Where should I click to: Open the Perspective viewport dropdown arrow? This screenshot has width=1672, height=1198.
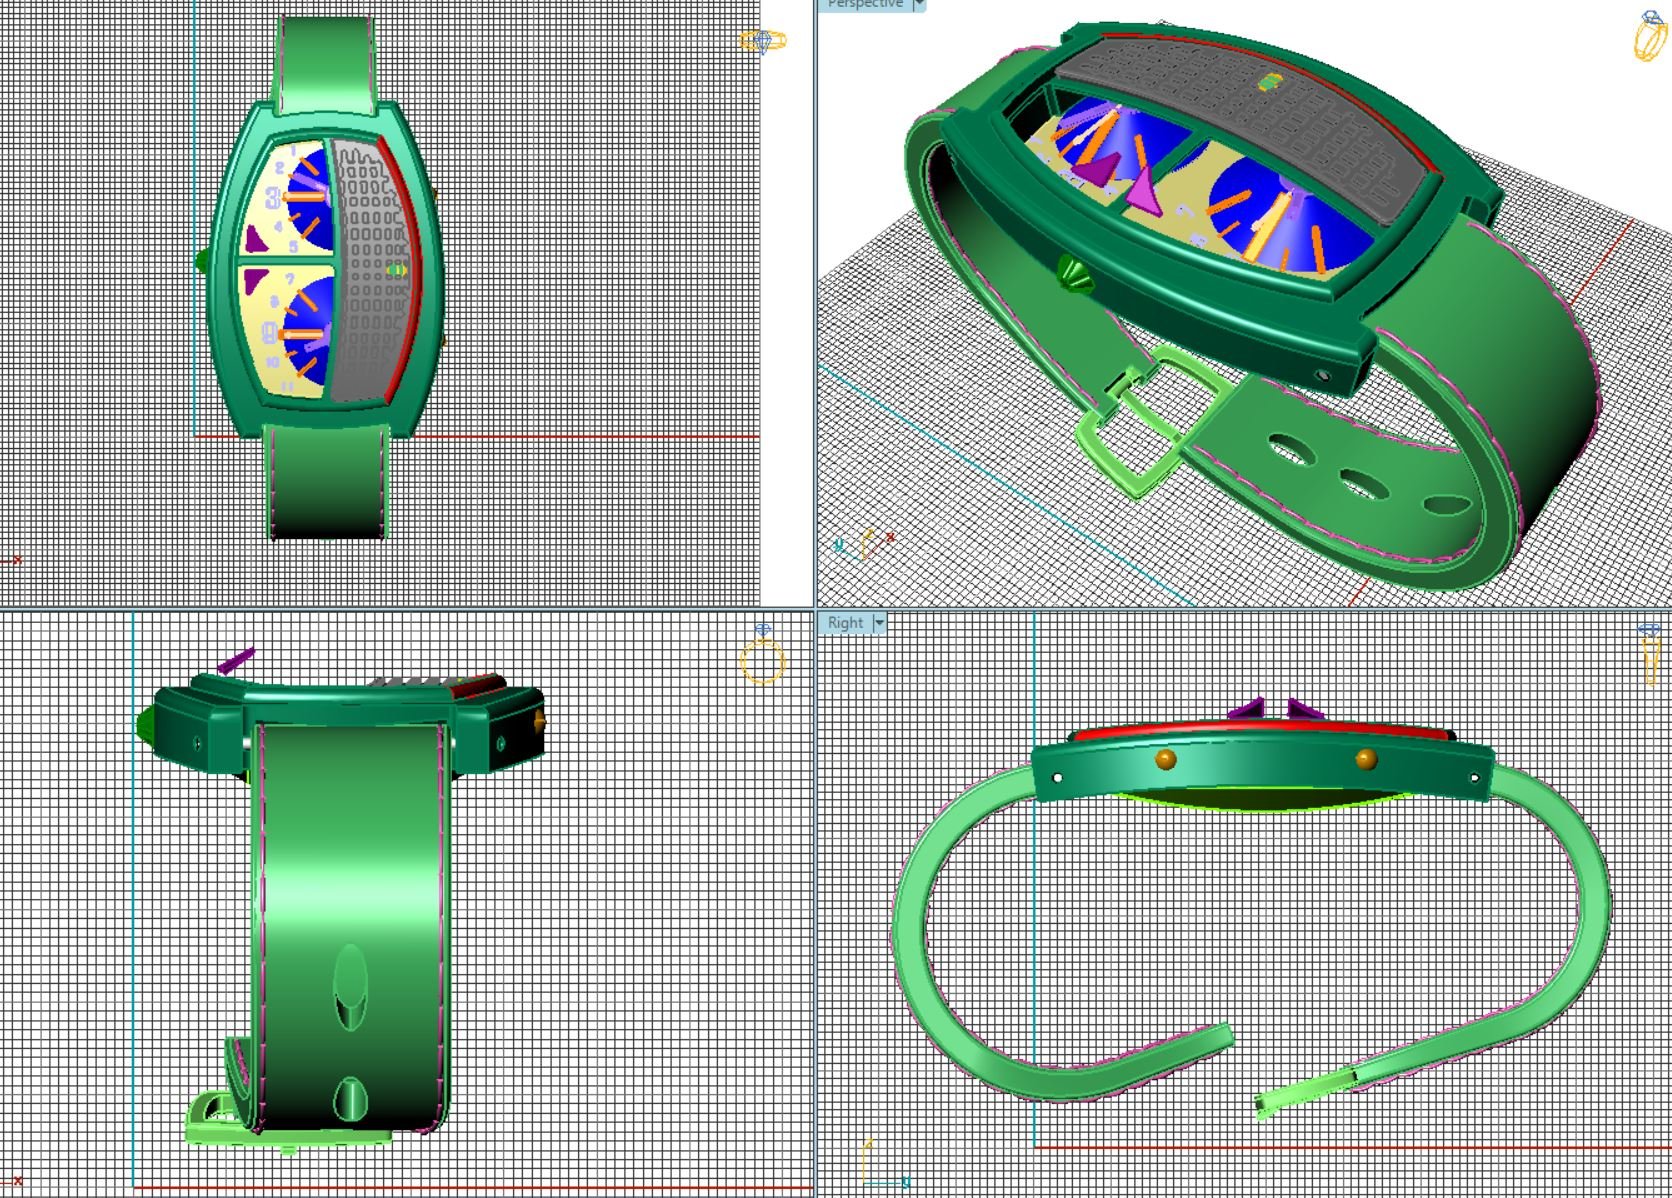(918, 5)
